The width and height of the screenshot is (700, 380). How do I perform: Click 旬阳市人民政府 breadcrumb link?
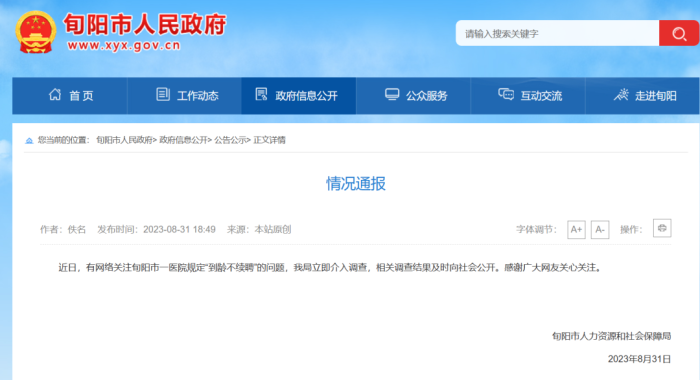[124, 140]
